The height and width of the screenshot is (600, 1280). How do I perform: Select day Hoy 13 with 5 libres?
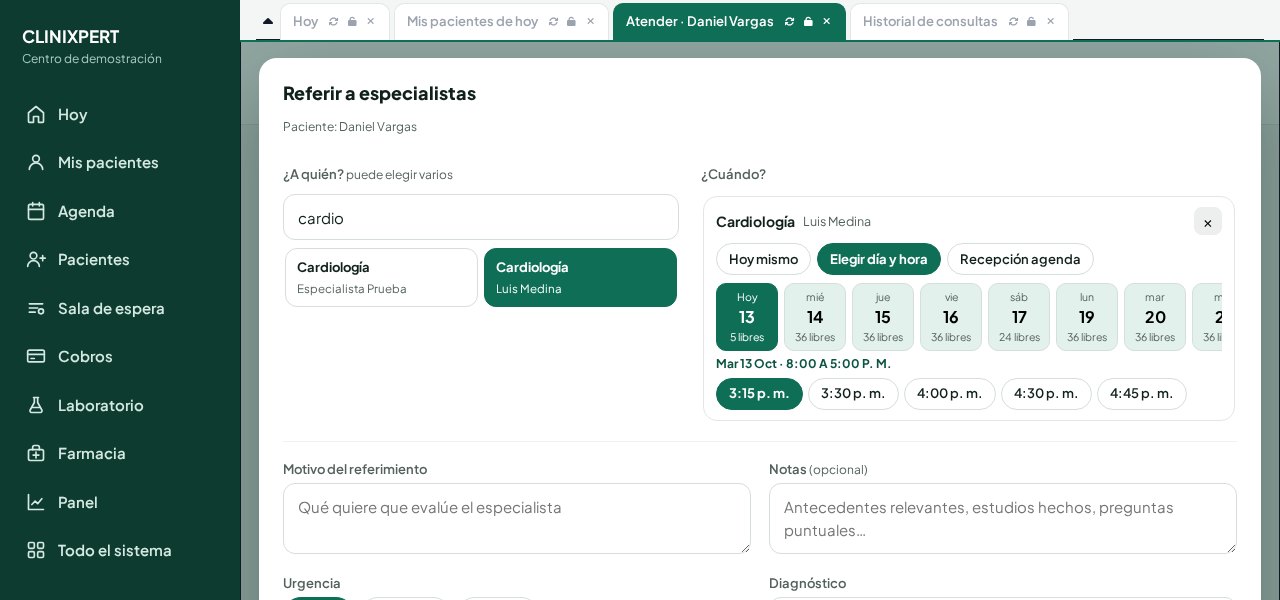(x=747, y=317)
